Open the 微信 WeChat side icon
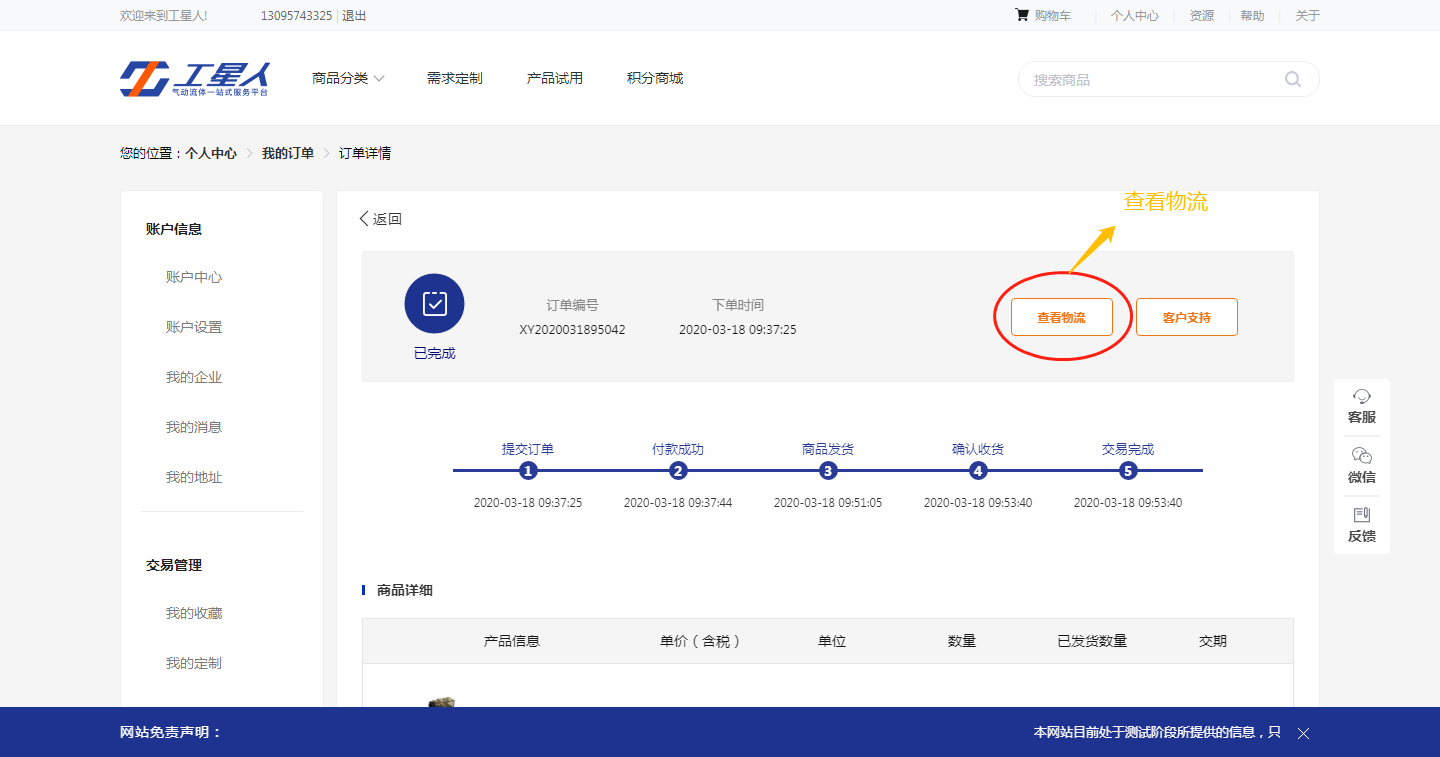Viewport: 1440px width, 757px height. 1361,465
